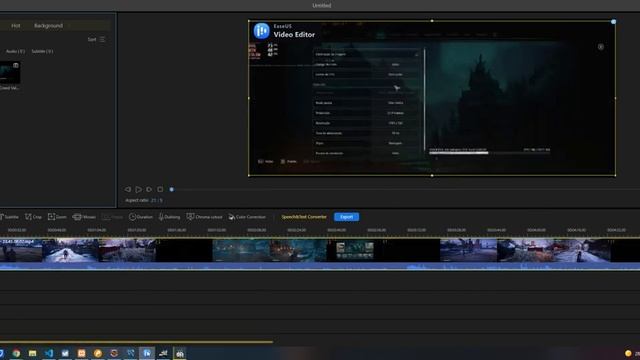Screen dimensions: 640x360
Task: Open Color Correction tool
Action: [247, 217]
